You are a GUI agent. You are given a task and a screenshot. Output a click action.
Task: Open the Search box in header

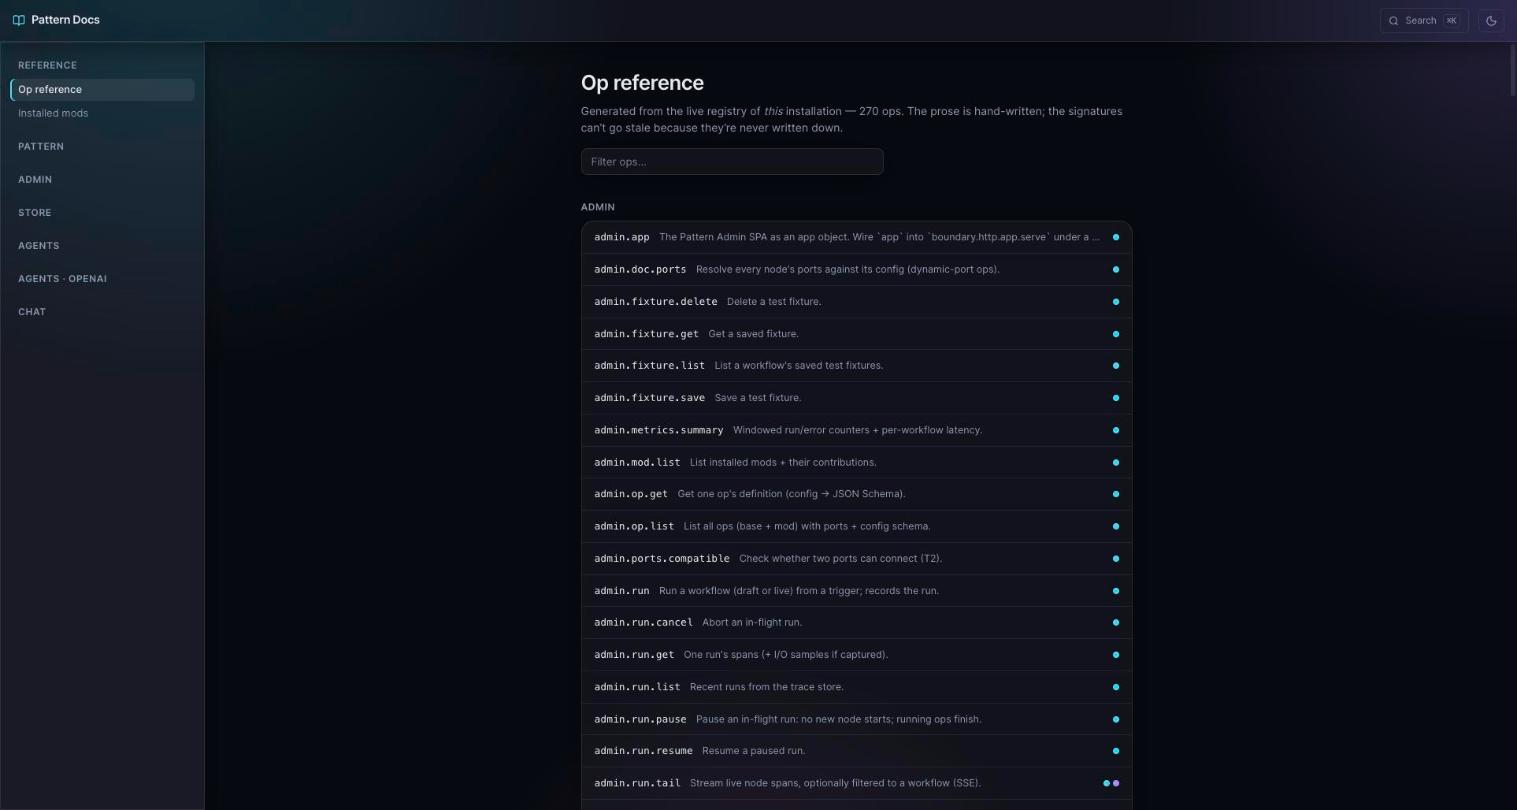point(1424,20)
